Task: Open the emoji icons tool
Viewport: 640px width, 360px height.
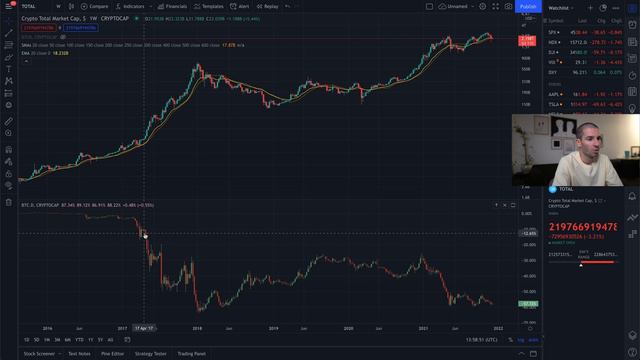Action: pos(9,105)
